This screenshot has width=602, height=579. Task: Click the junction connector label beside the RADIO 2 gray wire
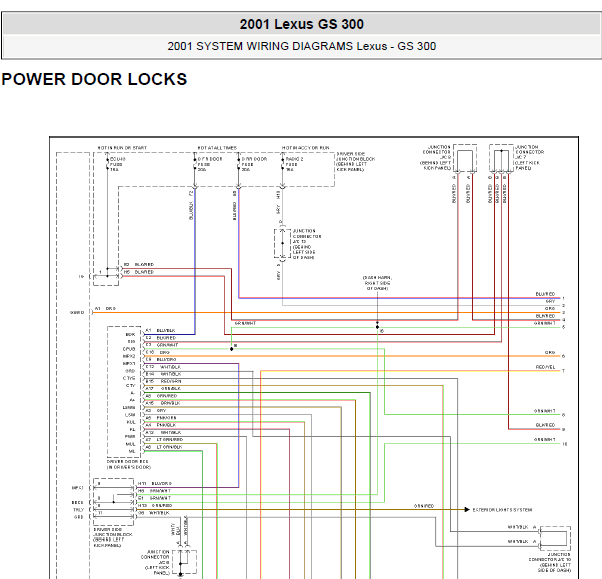point(306,244)
